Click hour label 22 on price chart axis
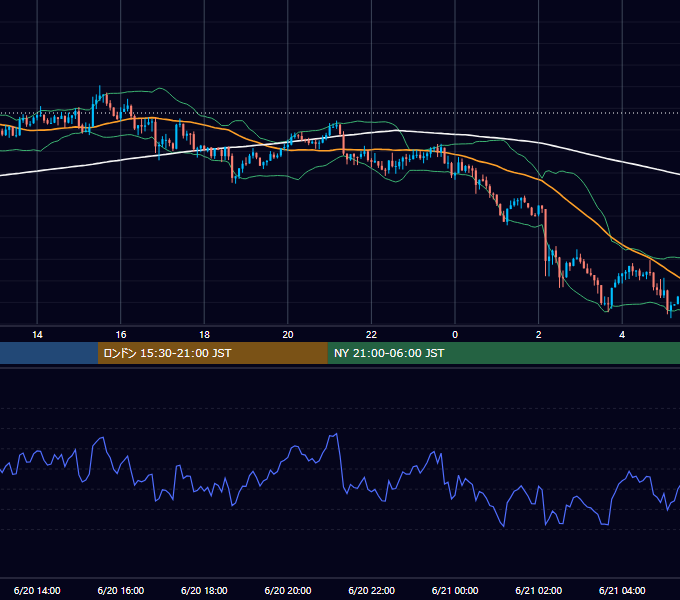 click(372, 335)
